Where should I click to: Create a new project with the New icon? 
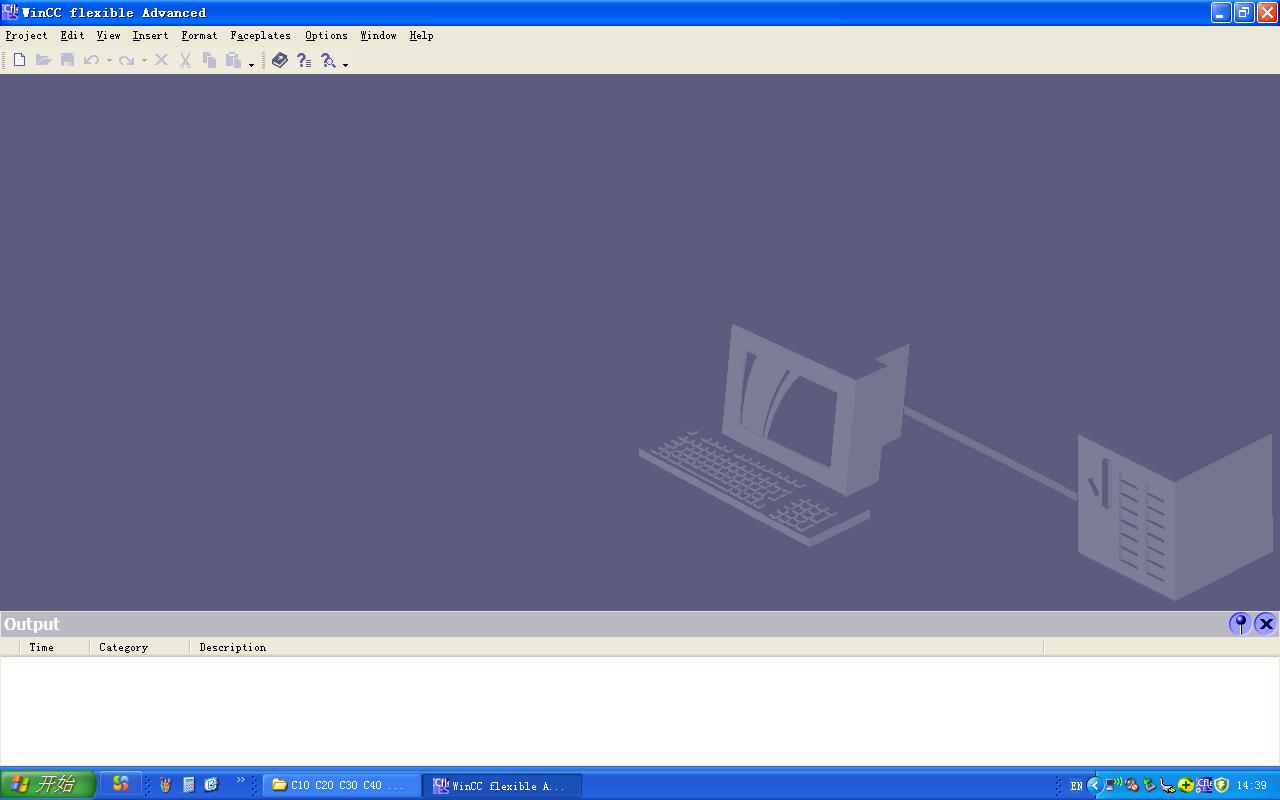point(19,60)
